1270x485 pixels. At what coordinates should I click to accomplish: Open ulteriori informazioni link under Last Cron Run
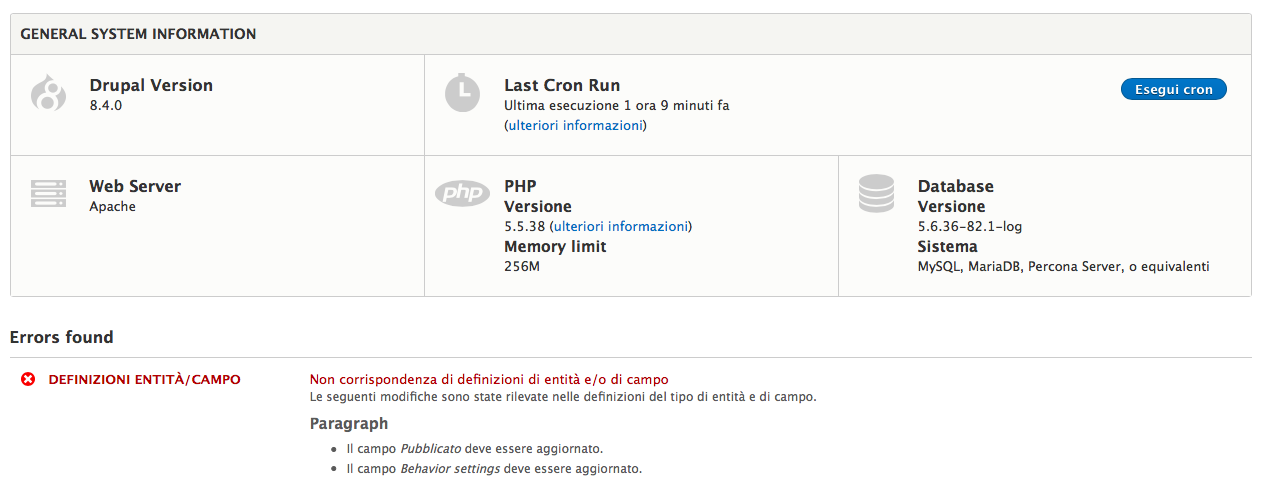click(x=575, y=125)
